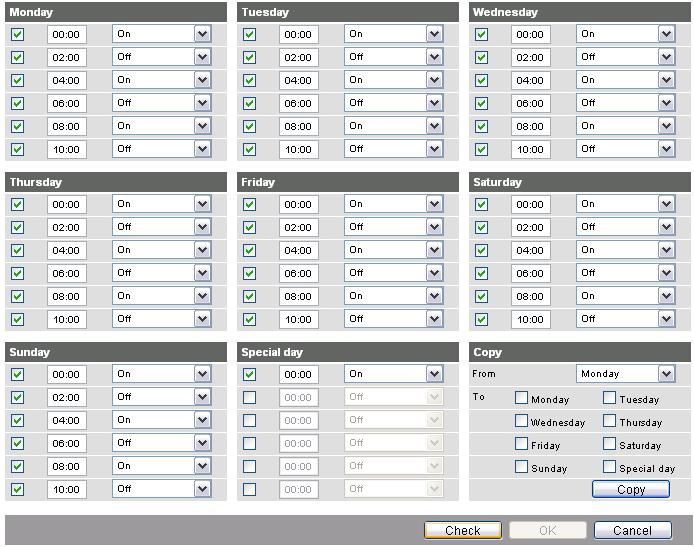Open Copy From Monday dropdown
The image size is (694, 547).
(x=625, y=374)
